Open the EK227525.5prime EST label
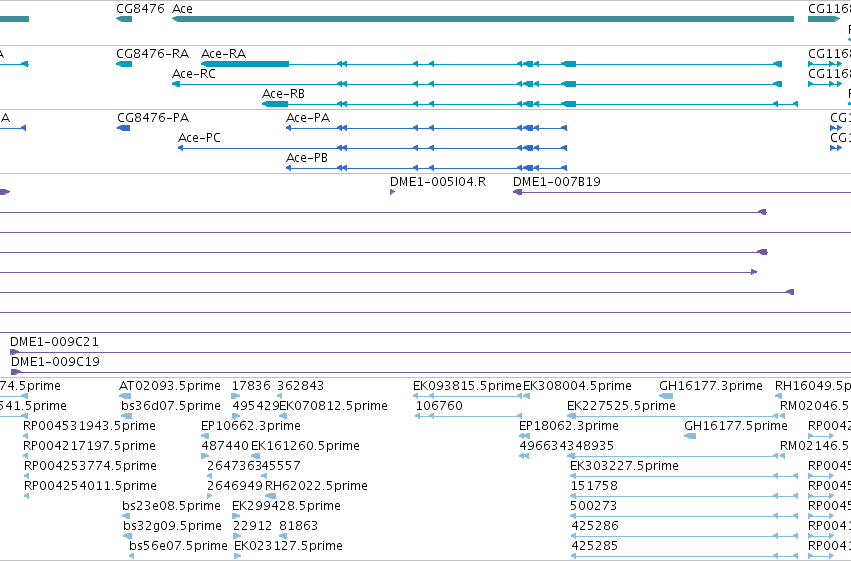 (621, 406)
